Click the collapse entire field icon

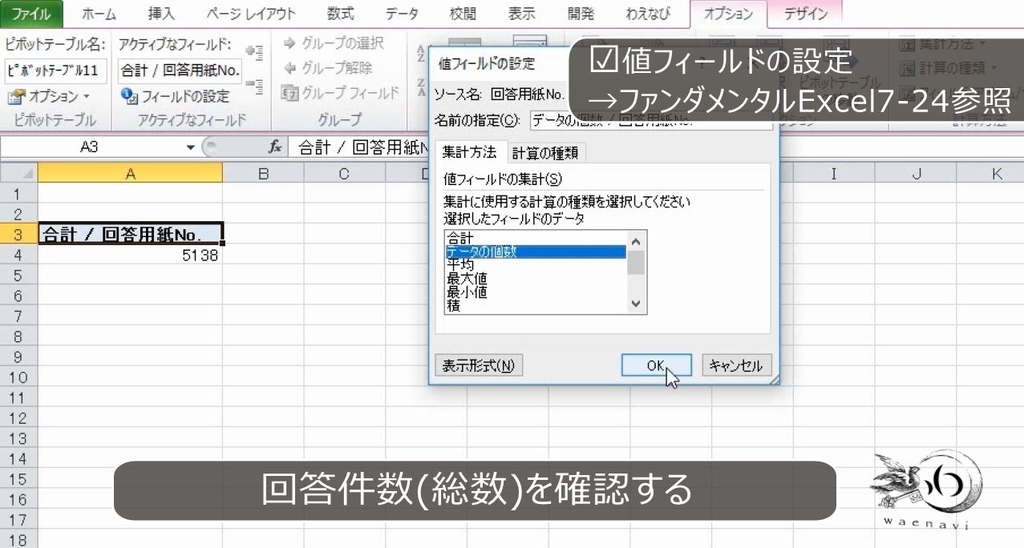(x=255, y=86)
